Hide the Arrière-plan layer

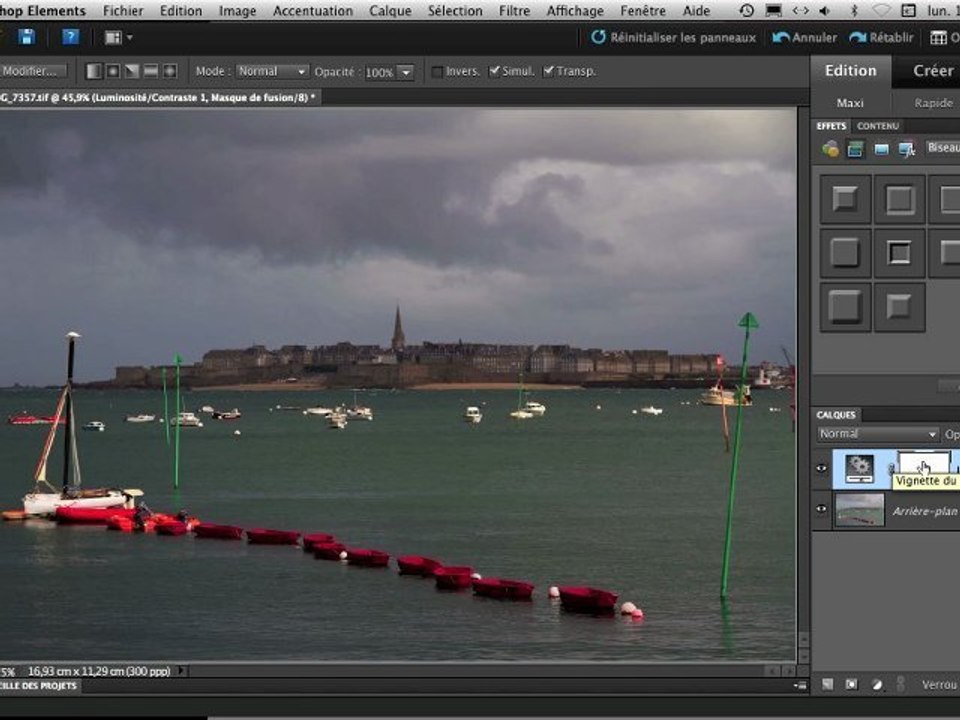pos(822,509)
